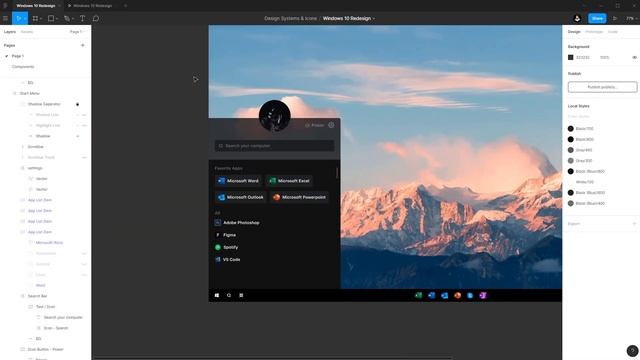Open the Figma main hamburger menu
The width and height of the screenshot is (640, 360).
click(5, 18)
